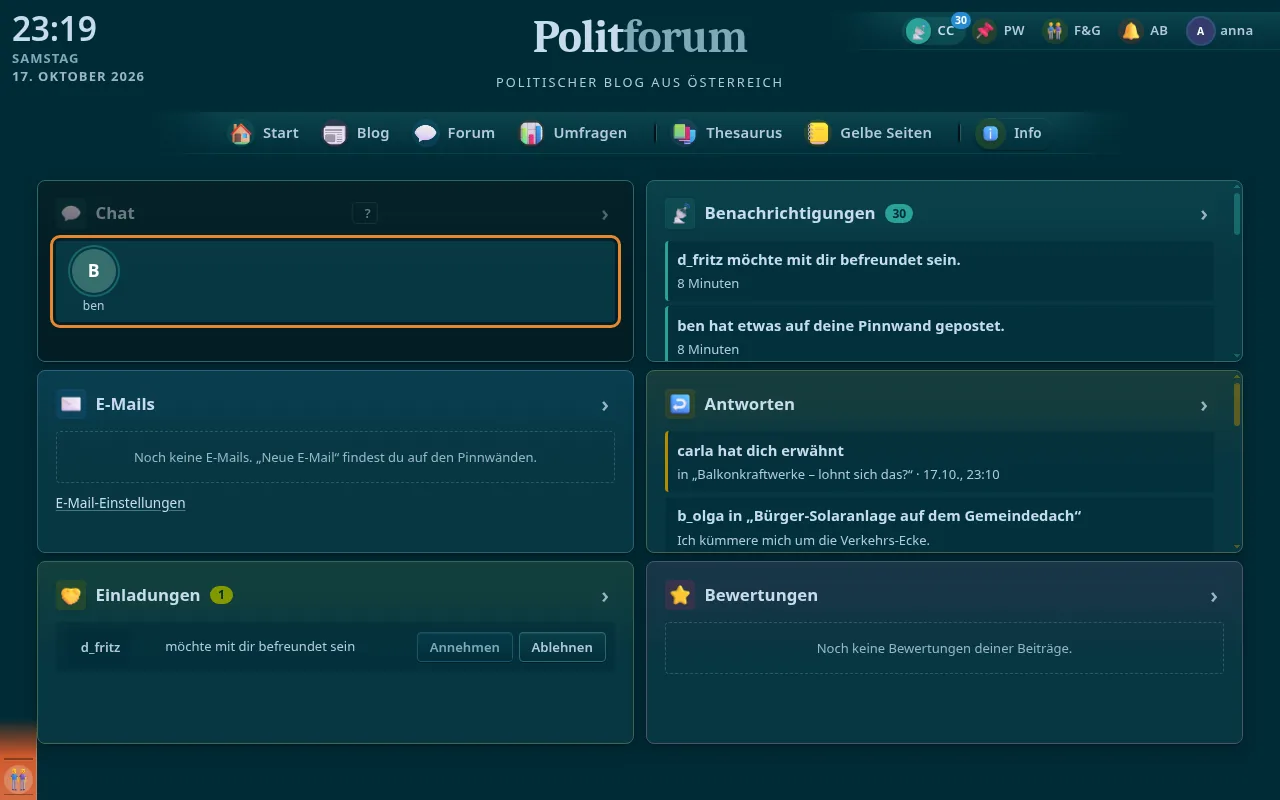Open the F&G friends icon in the top bar

[1072, 31]
